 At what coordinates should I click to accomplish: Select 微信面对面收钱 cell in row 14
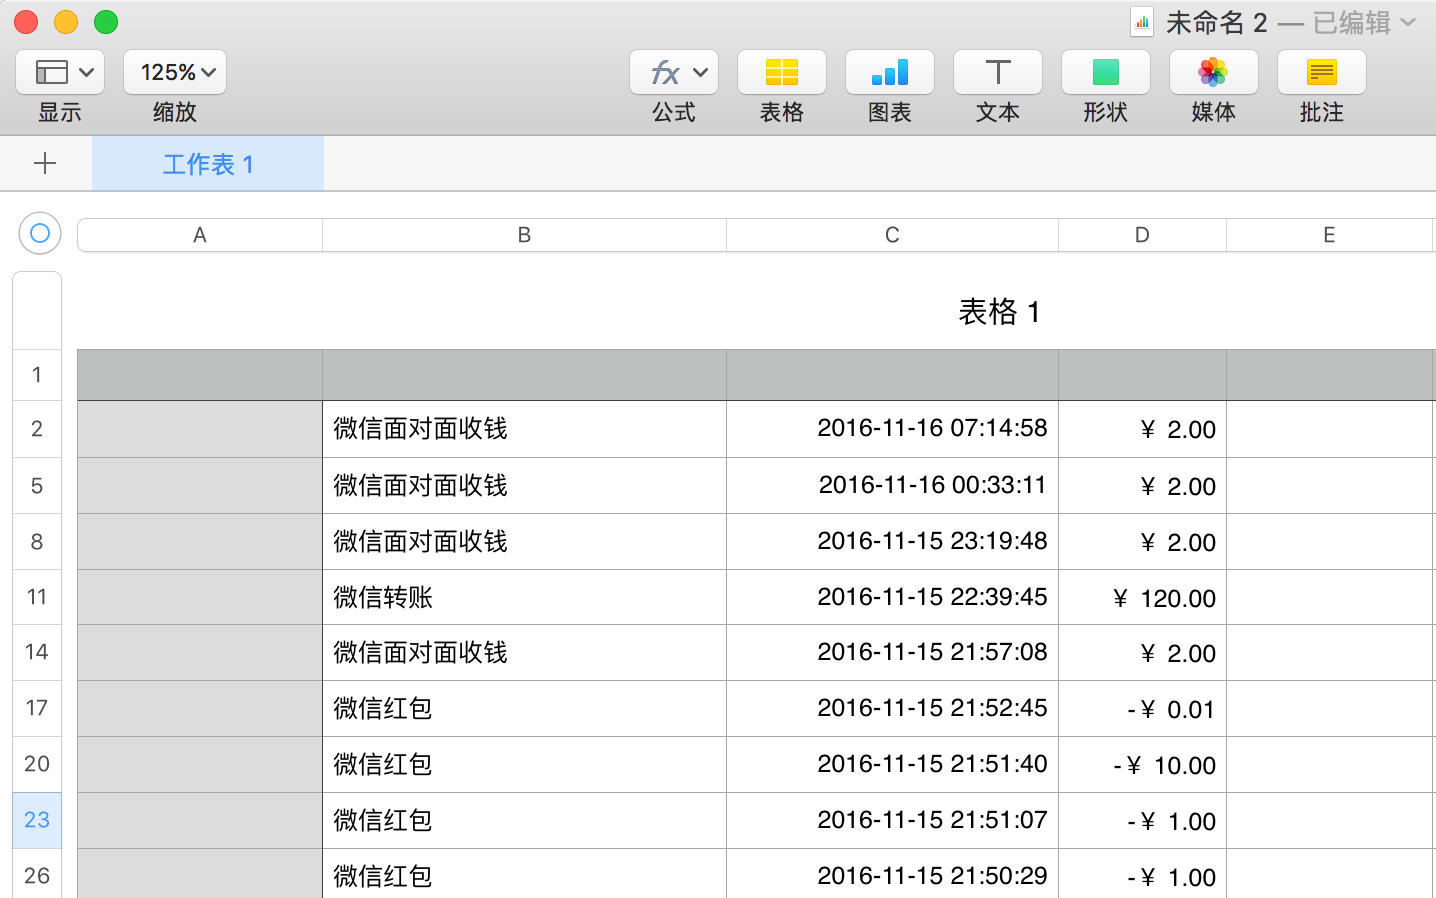524,652
